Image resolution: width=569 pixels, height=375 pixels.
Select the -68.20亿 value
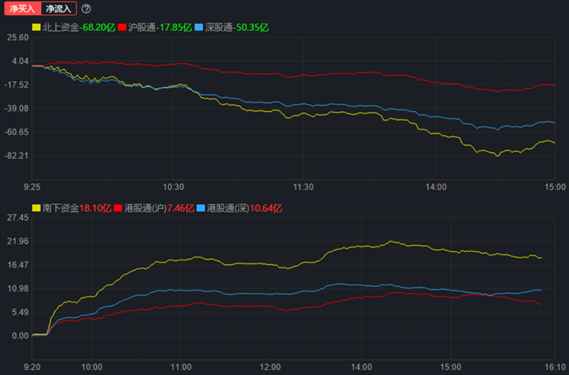tap(97, 27)
